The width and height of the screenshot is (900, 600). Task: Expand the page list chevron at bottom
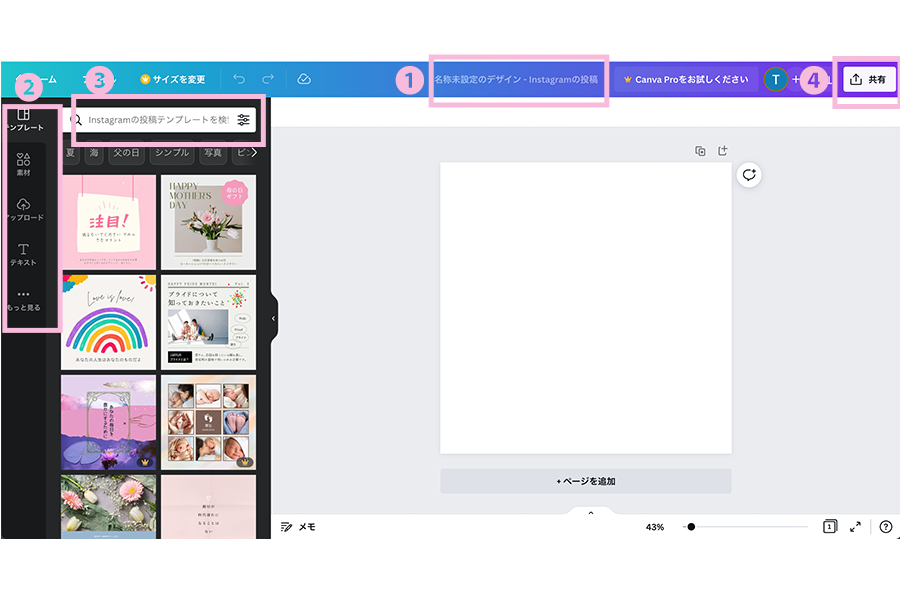(590, 513)
